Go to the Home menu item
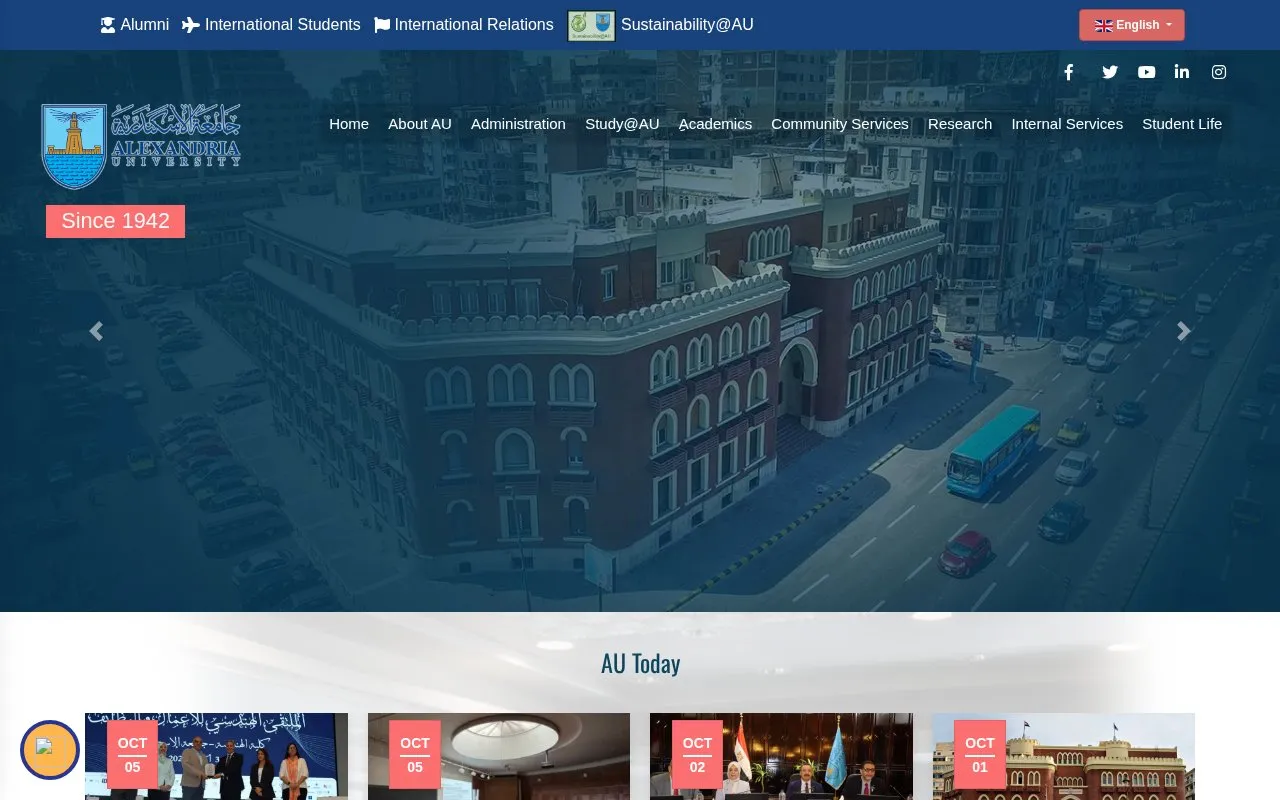The image size is (1280, 800). pyautogui.click(x=349, y=124)
